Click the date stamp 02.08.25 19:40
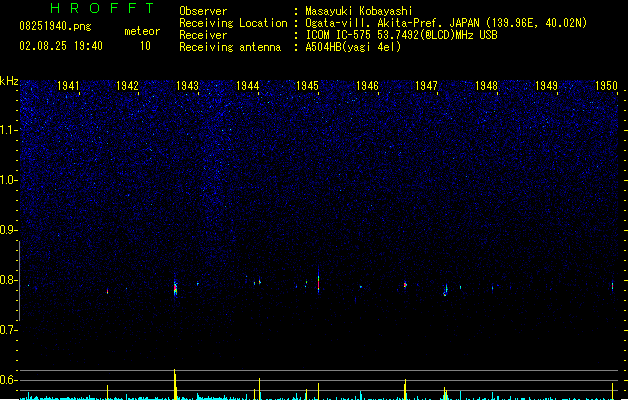 (x=61, y=46)
